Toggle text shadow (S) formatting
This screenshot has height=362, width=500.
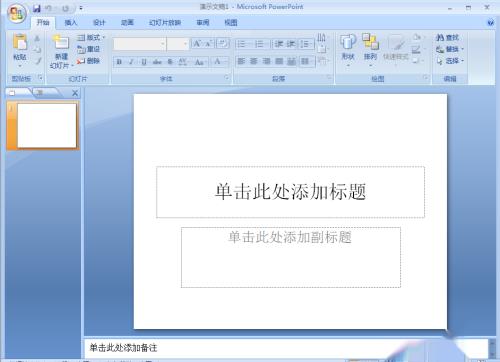tap(170, 62)
